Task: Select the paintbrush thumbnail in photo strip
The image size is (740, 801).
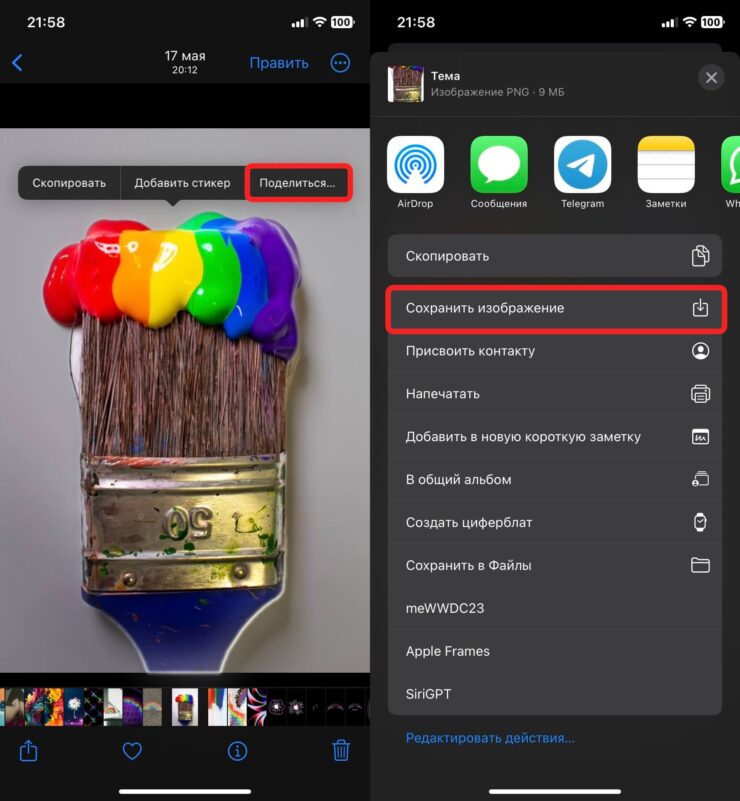Action: [185, 706]
